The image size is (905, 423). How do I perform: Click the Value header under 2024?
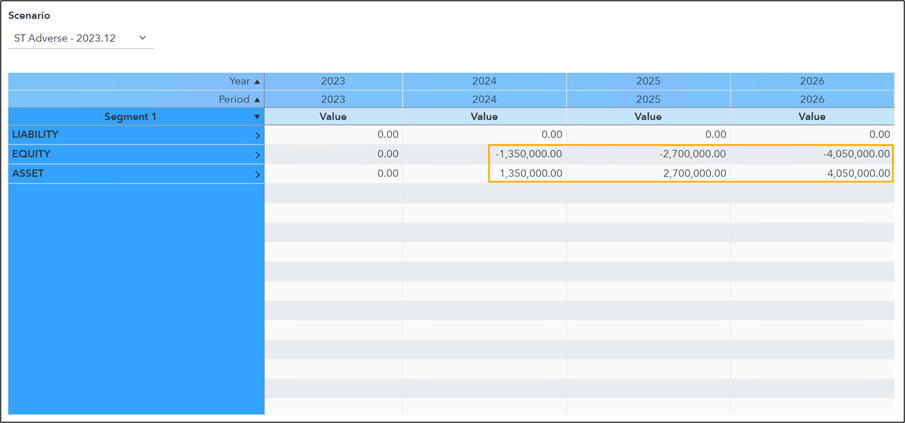click(484, 117)
